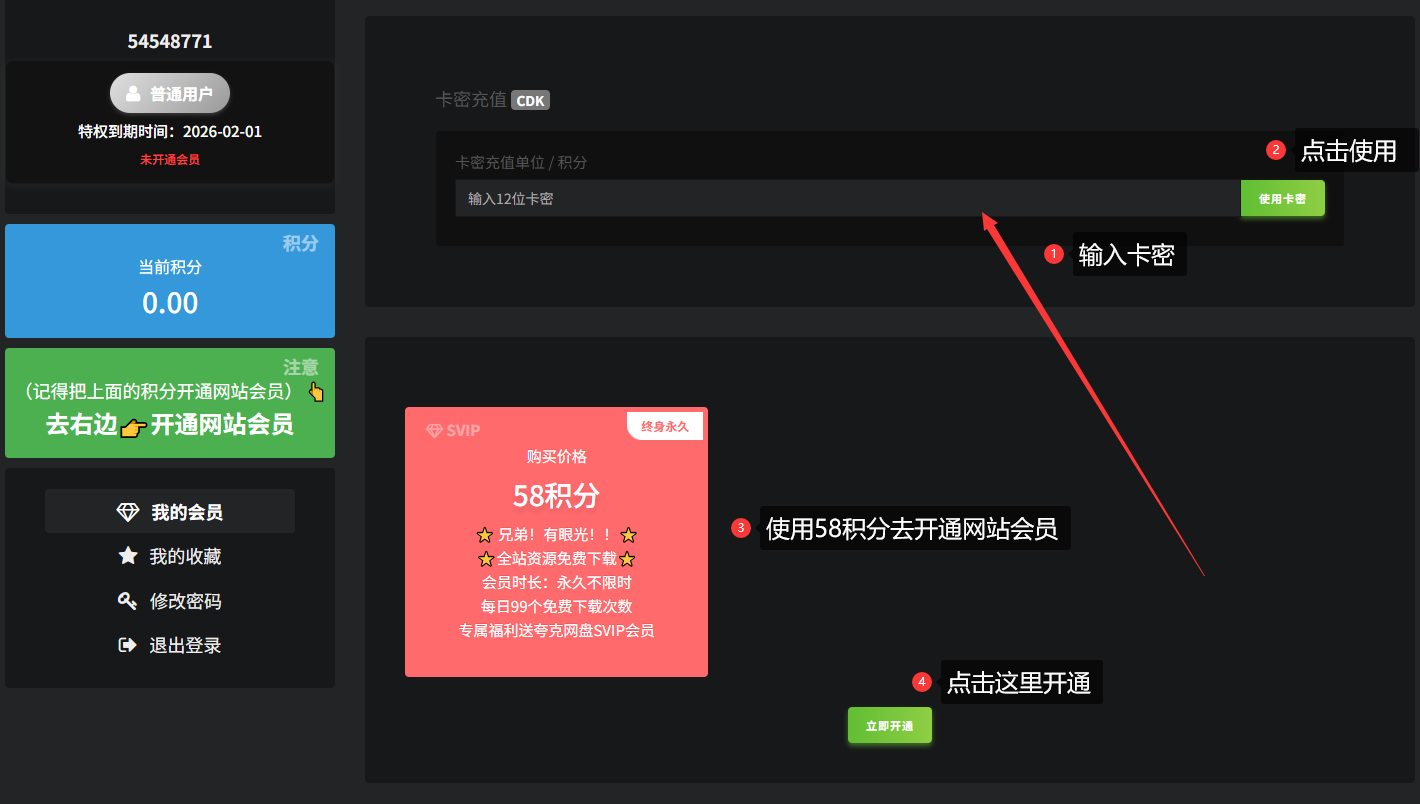Focus the 输入12位卡密 input field
Image resolution: width=1420 pixels, height=804 pixels.
tap(847, 199)
